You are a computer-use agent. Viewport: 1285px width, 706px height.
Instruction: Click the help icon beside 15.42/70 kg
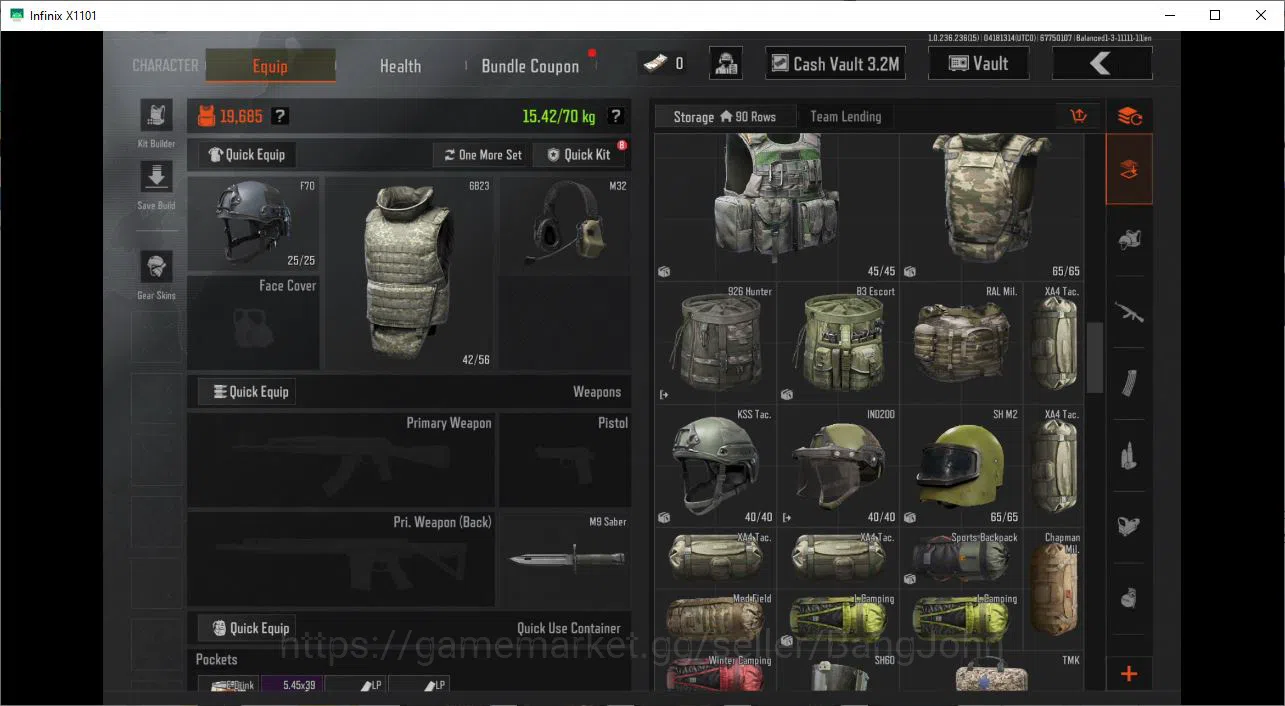[x=616, y=116]
